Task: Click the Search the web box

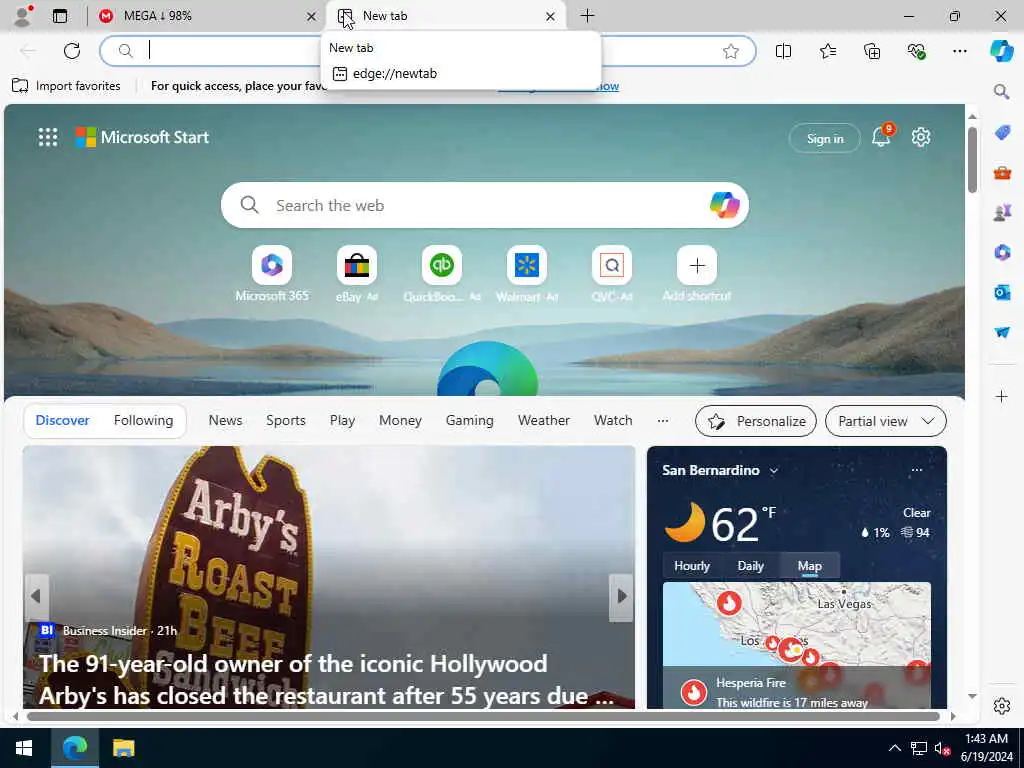Action: click(x=485, y=205)
